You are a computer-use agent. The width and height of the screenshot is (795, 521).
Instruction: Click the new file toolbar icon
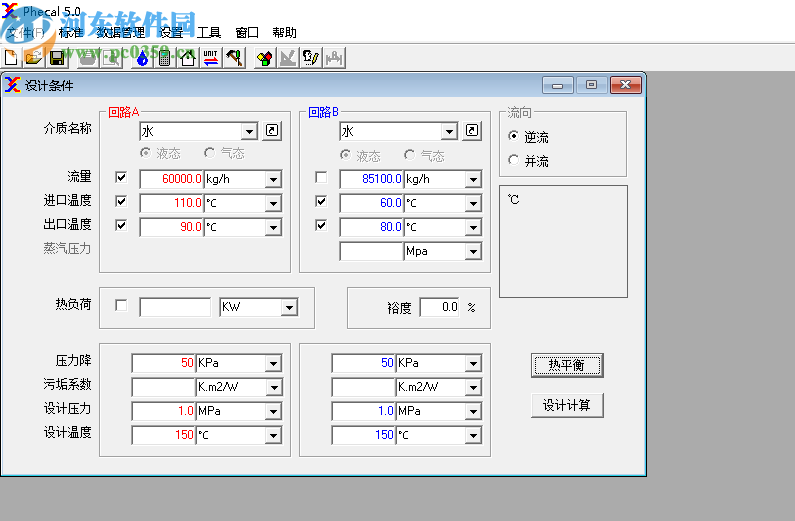coord(11,58)
